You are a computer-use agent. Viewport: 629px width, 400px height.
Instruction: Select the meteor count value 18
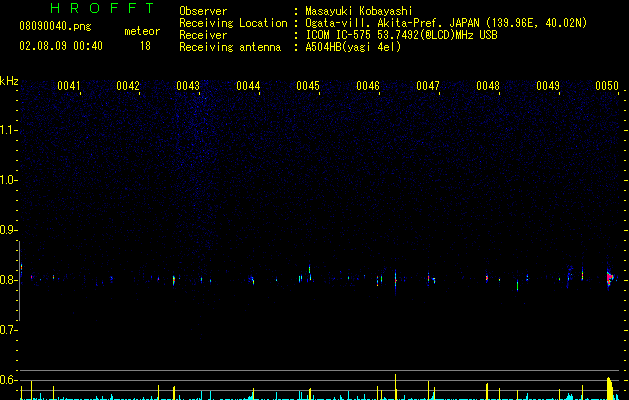tap(145, 46)
